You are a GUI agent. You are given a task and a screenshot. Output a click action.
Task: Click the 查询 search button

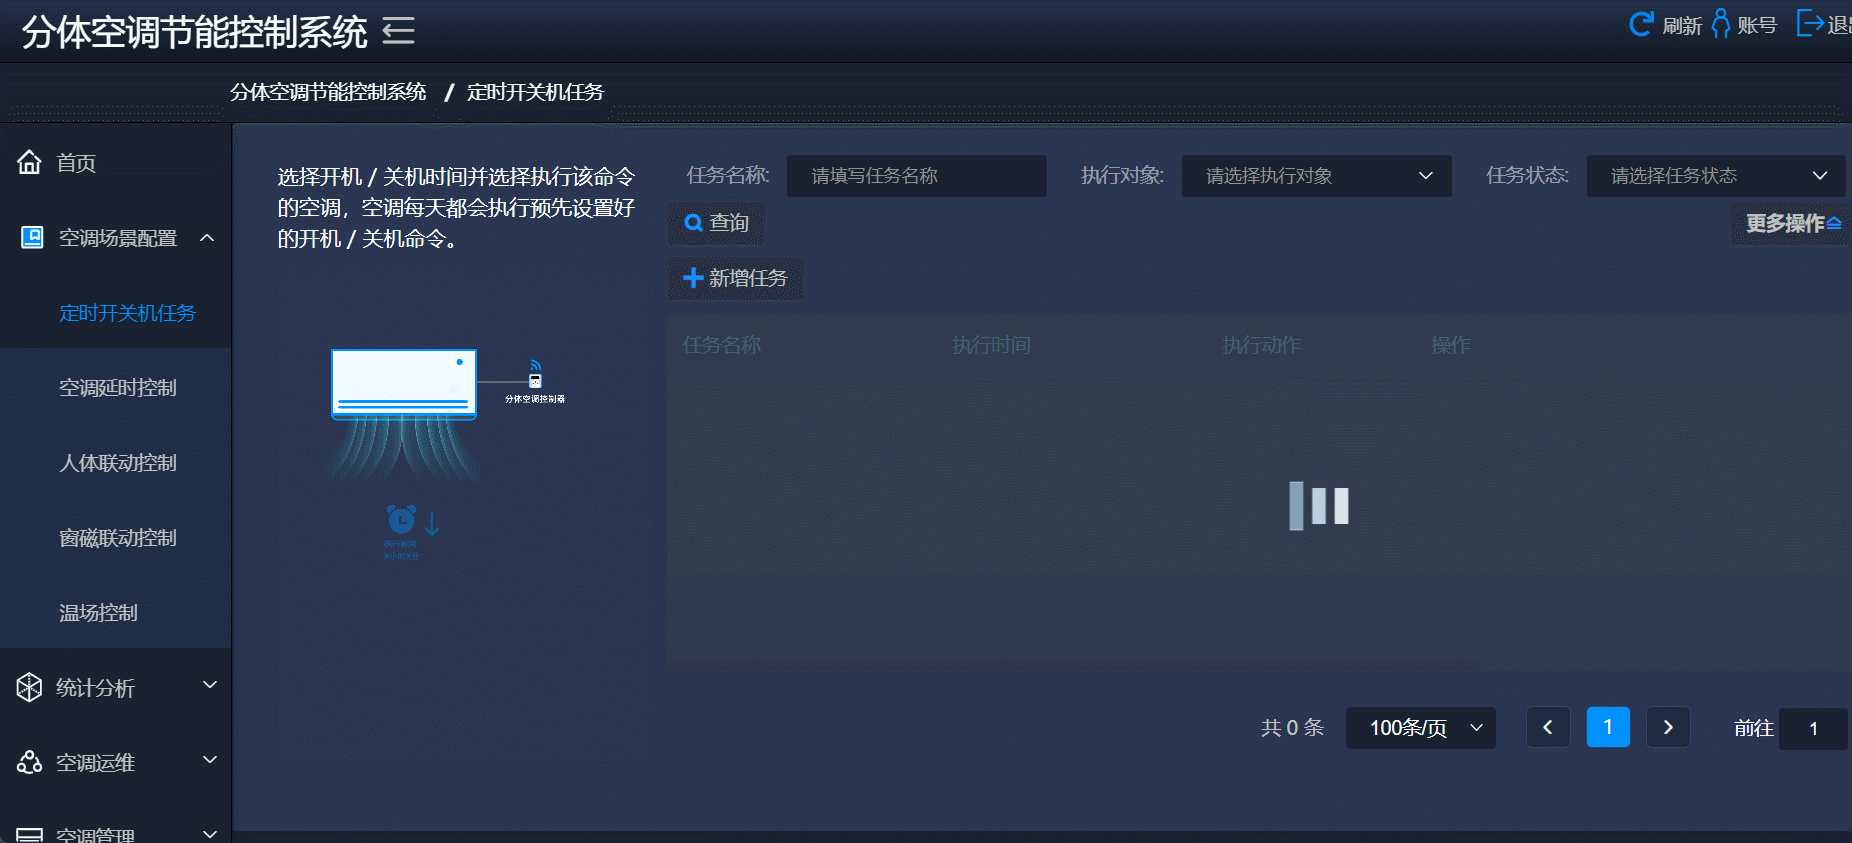pos(716,223)
